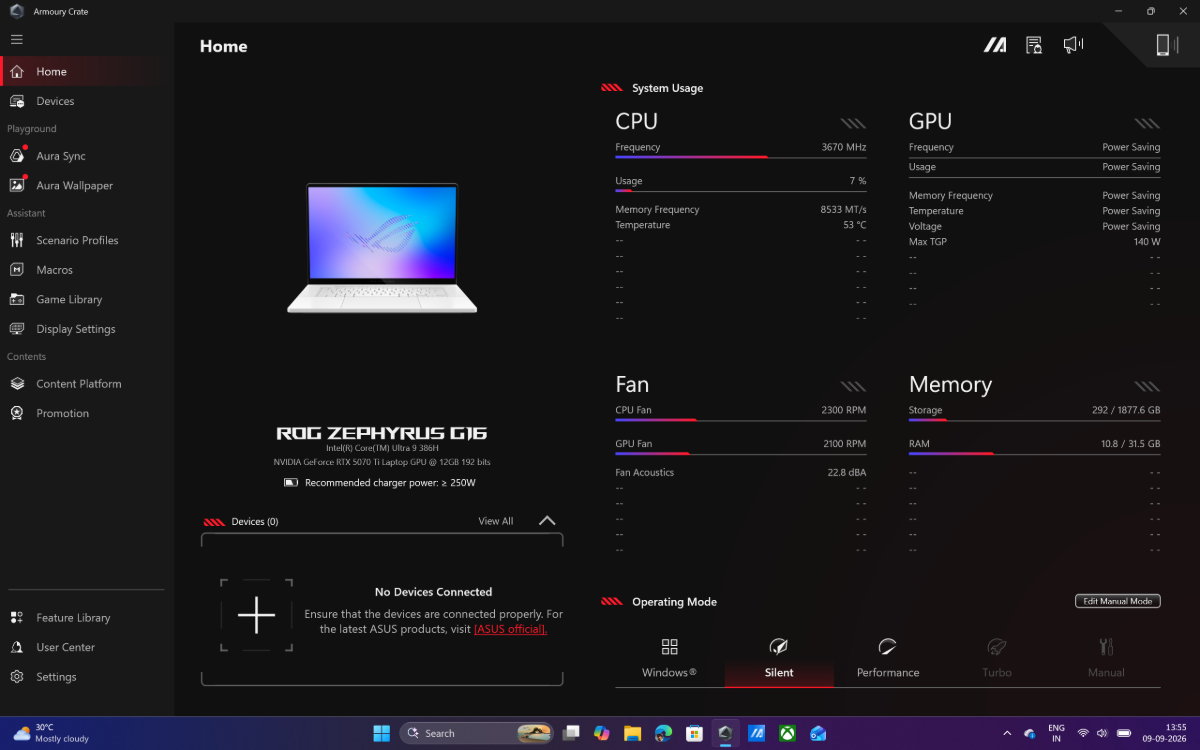
Task: Click the add device plus icon
Action: [x=257, y=615]
